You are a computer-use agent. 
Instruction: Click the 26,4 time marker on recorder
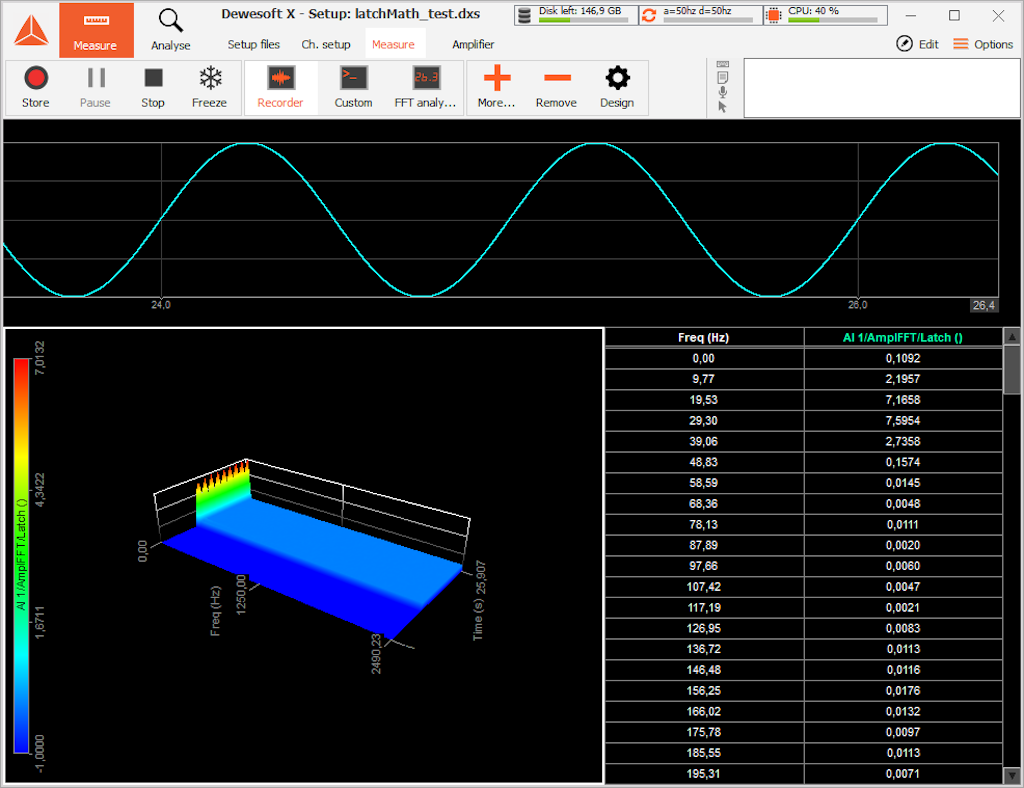[x=984, y=305]
